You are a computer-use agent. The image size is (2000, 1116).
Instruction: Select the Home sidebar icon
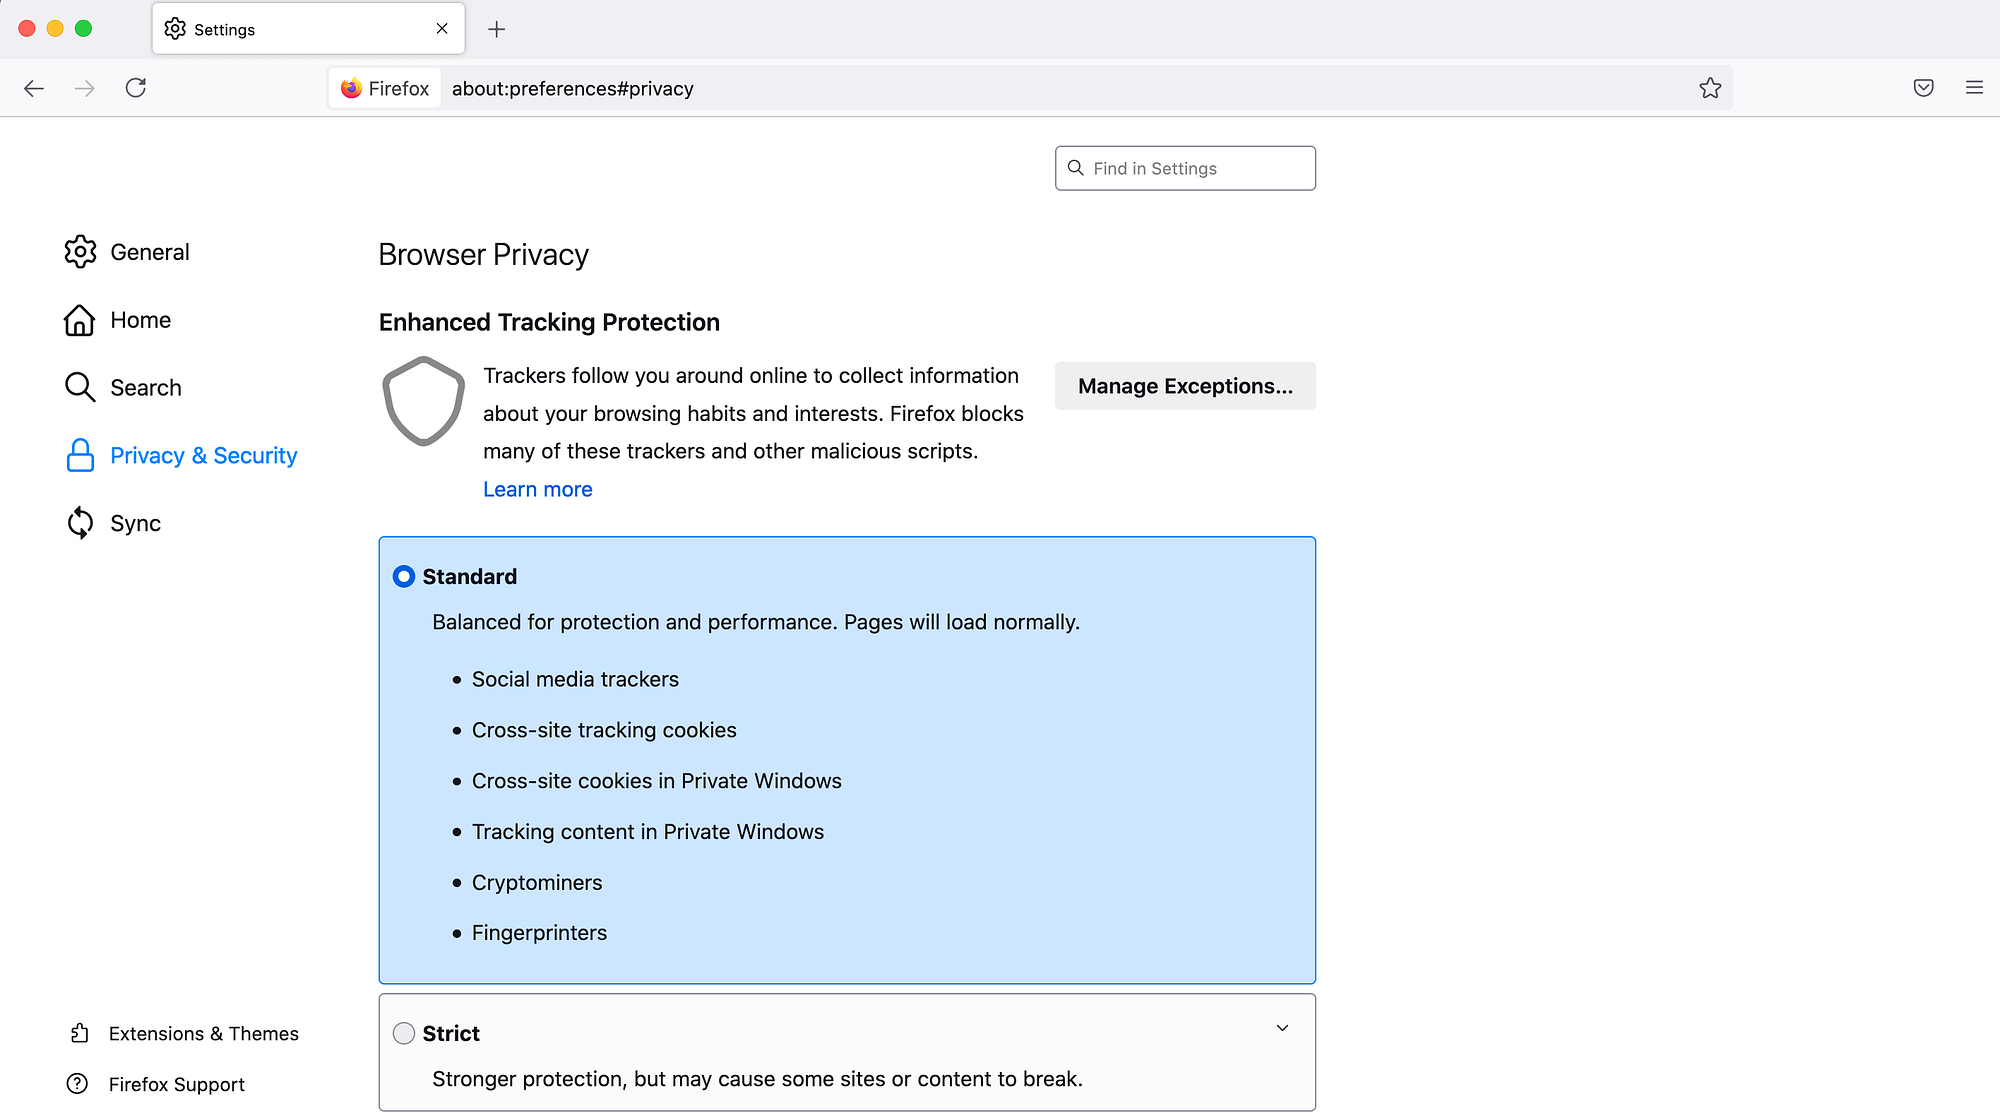[x=80, y=320]
